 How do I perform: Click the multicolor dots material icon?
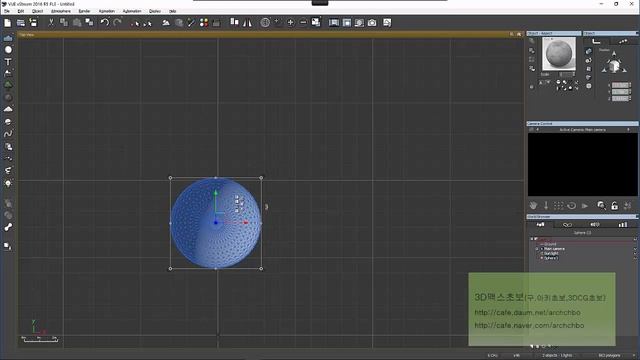[204, 23]
